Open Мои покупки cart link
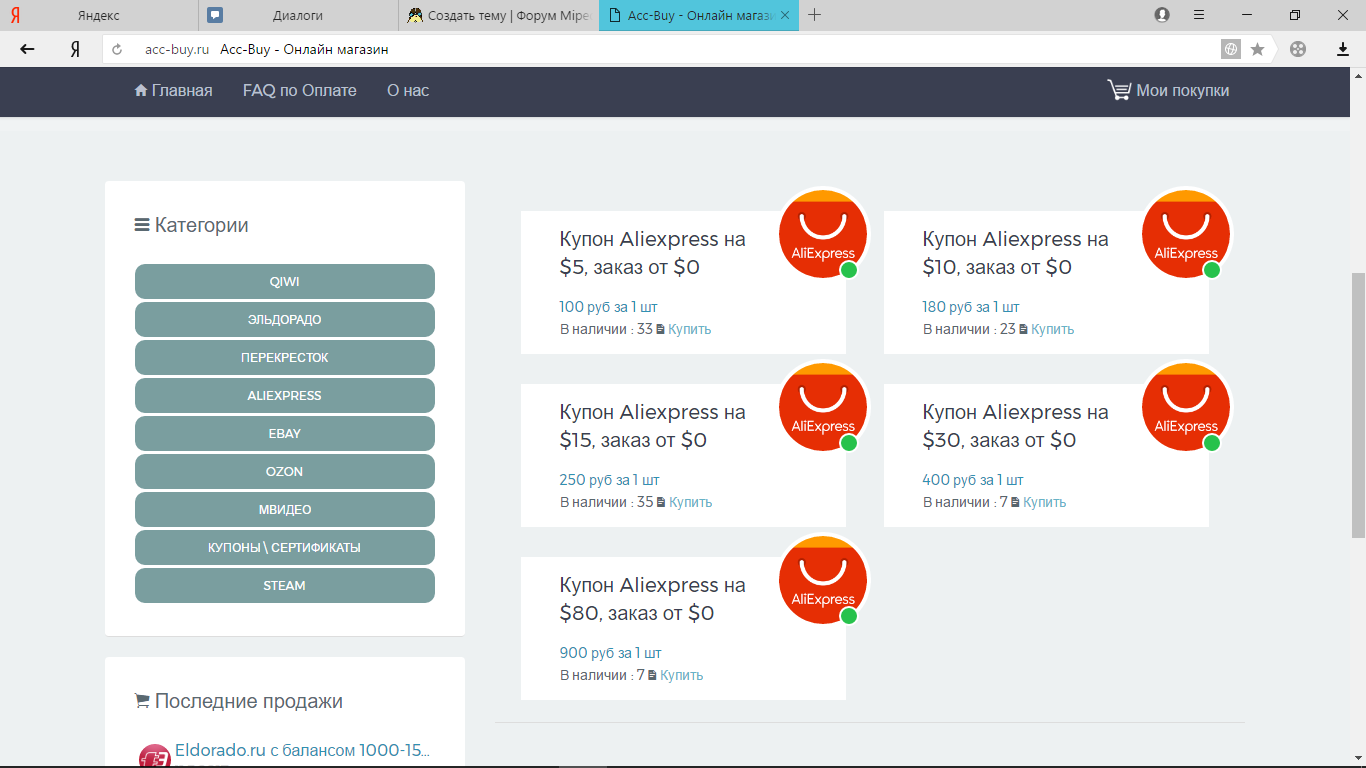 1168,90
